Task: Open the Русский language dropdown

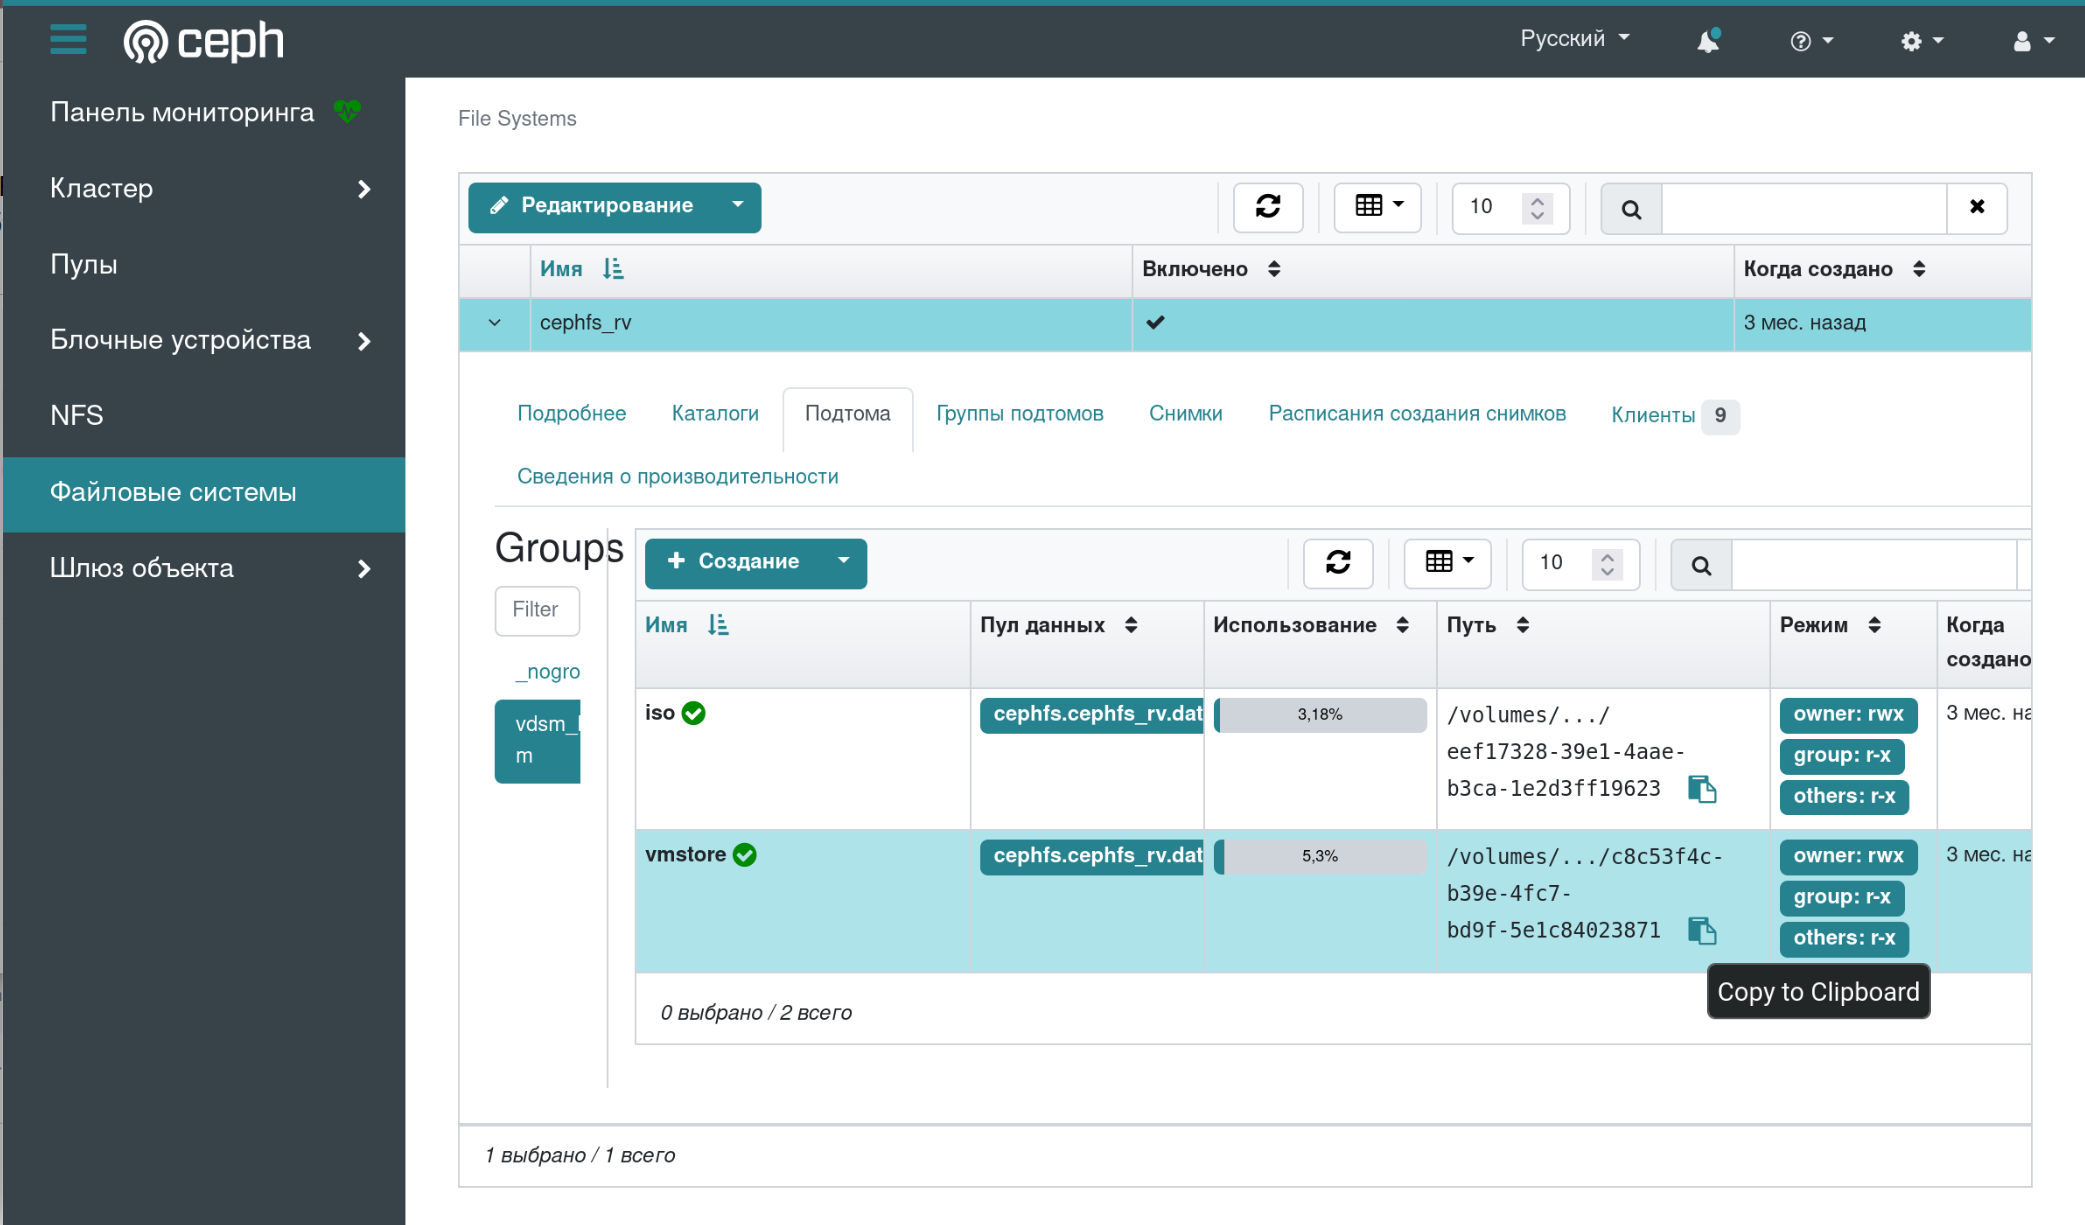Action: tap(1574, 39)
